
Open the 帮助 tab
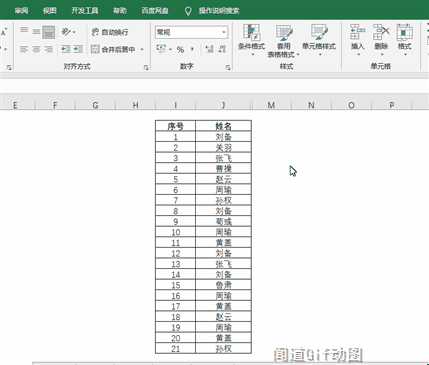tap(120, 11)
